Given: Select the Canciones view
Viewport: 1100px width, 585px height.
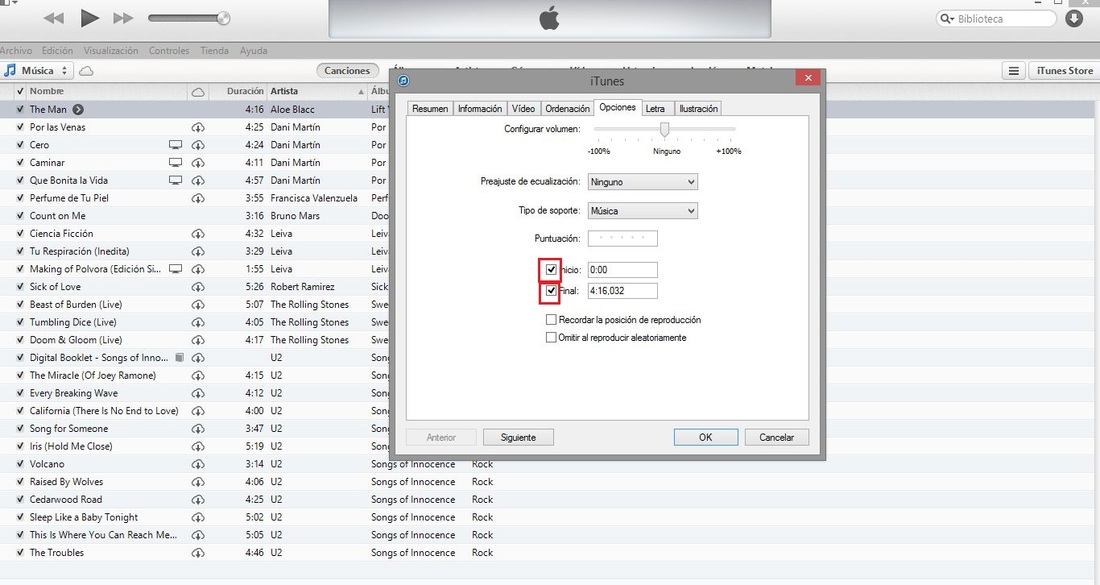Looking at the screenshot, I should coord(347,71).
